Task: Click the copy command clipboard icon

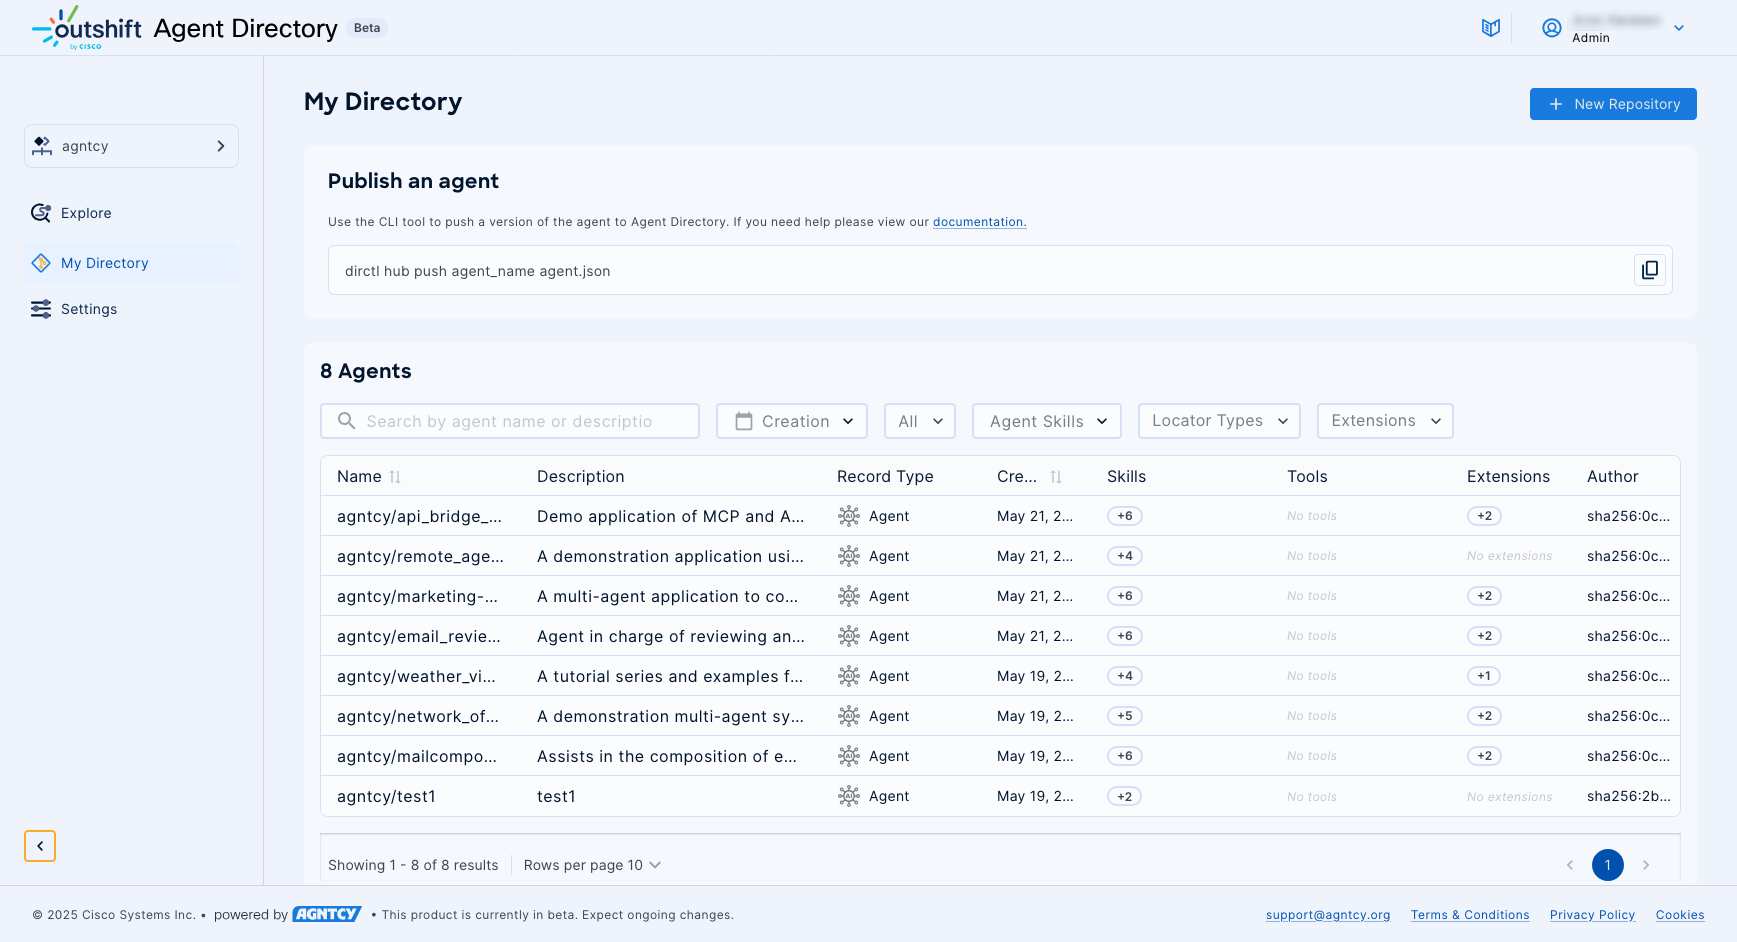Action: pos(1649,270)
